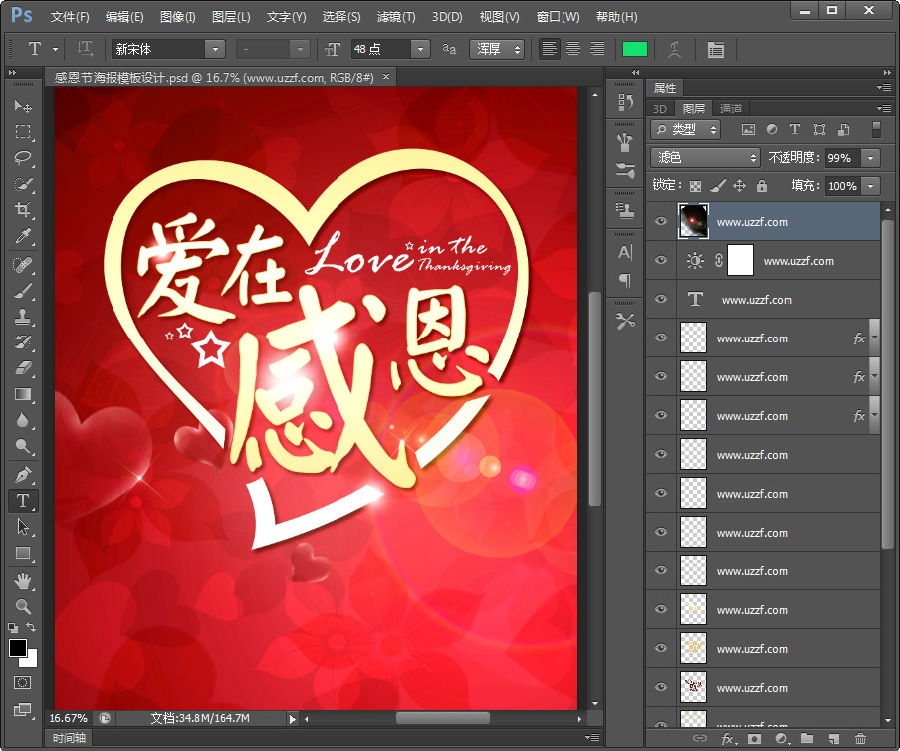Click the Hand tool
Screen dimensions: 900x751
tap(23, 580)
